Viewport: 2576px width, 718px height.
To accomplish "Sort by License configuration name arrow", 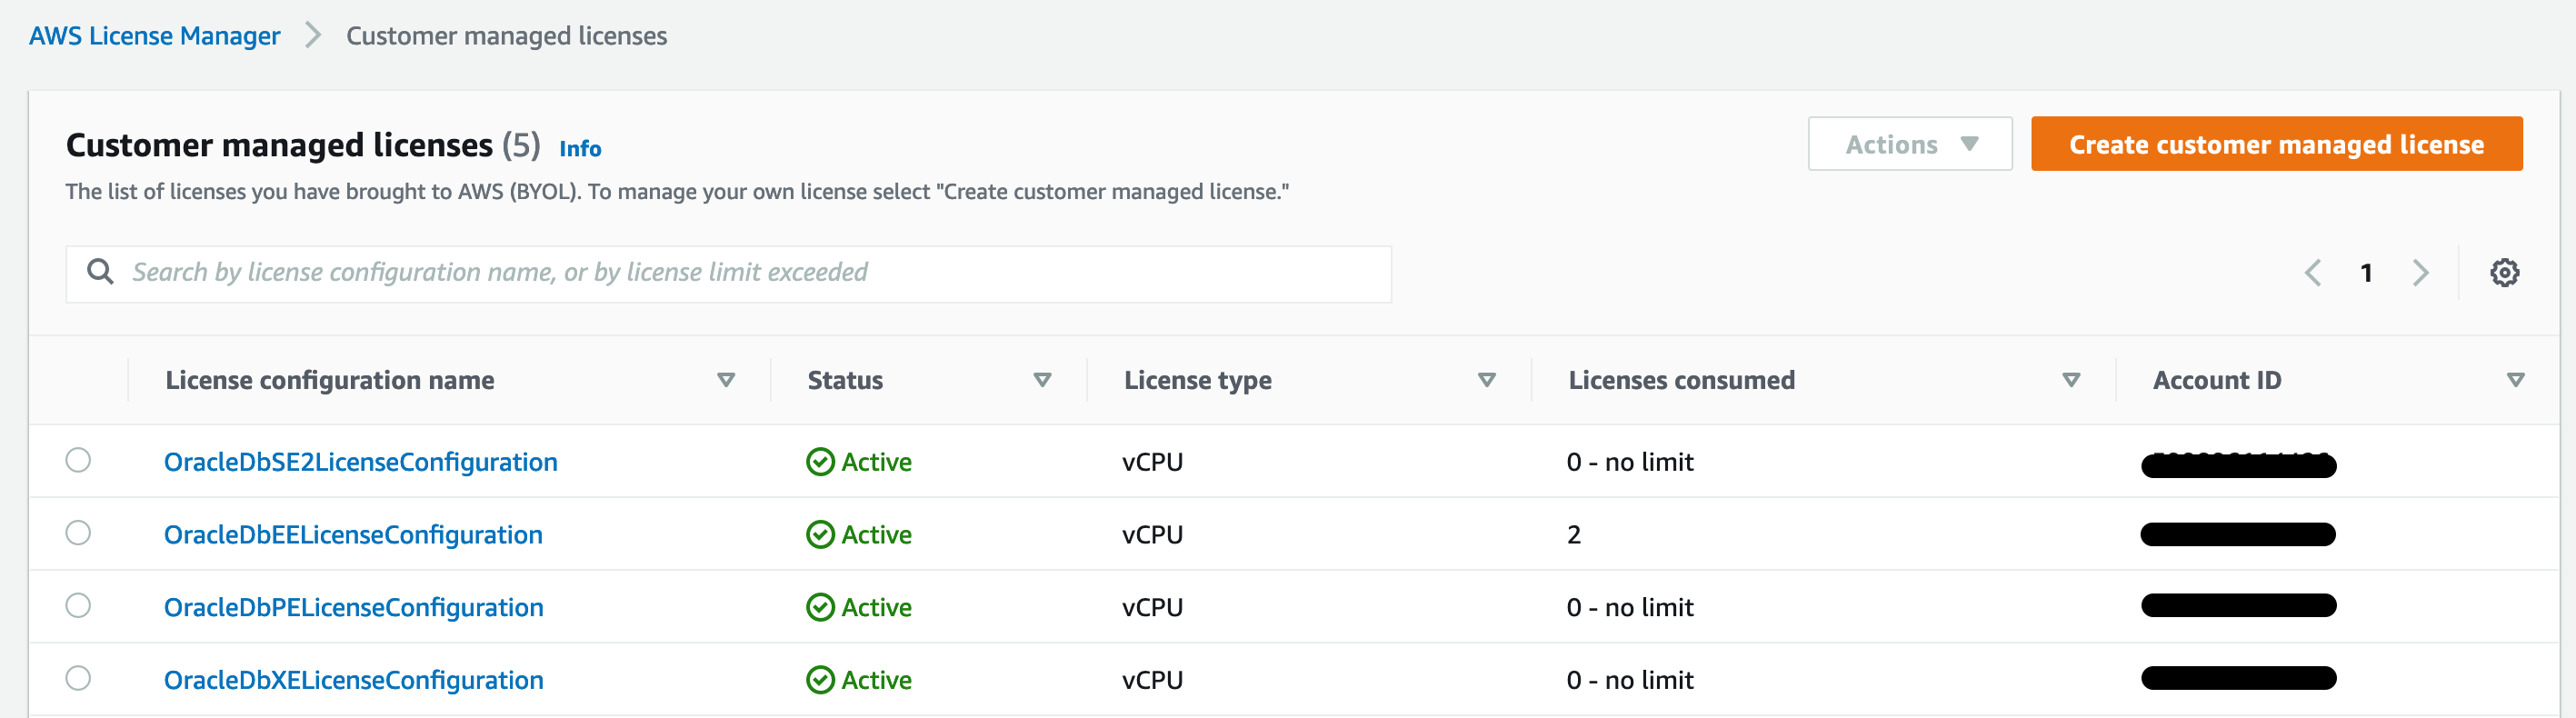I will pyautogui.click(x=727, y=380).
